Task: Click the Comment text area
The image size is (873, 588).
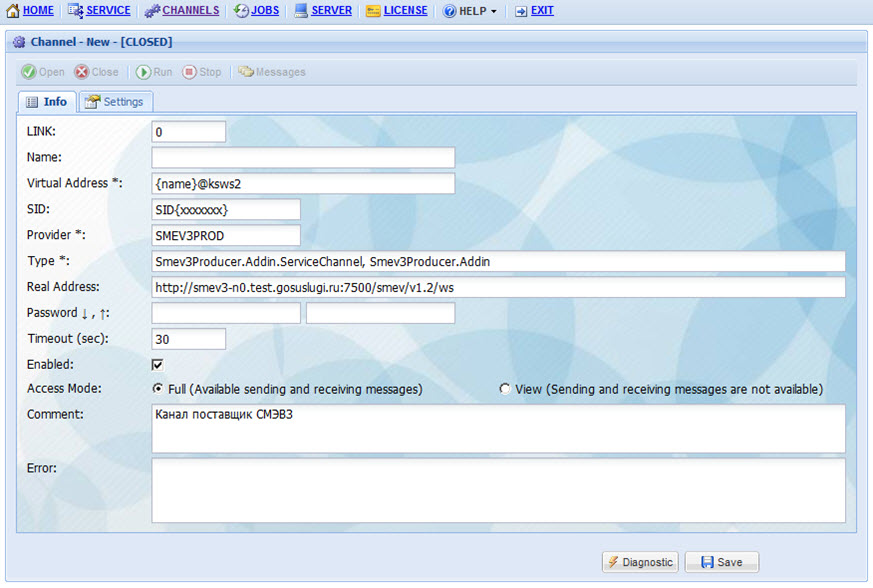Action: [x=498, y=429]
